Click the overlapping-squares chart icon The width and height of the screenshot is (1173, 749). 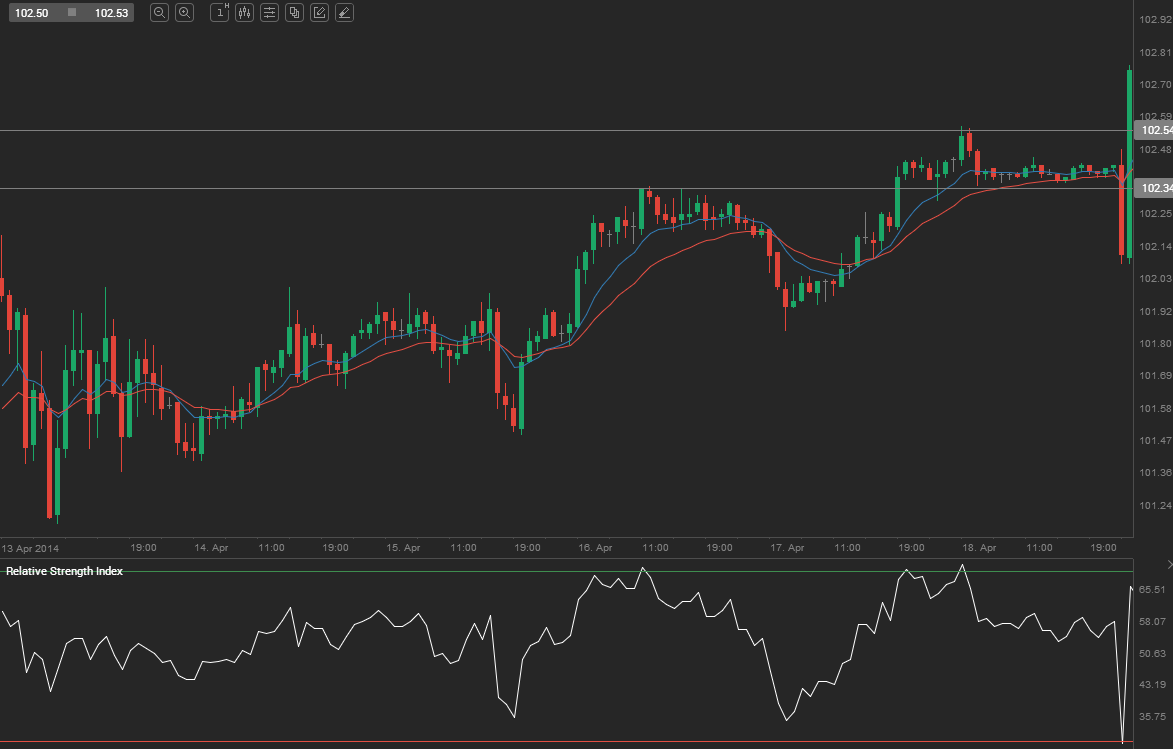pos(294,13)
